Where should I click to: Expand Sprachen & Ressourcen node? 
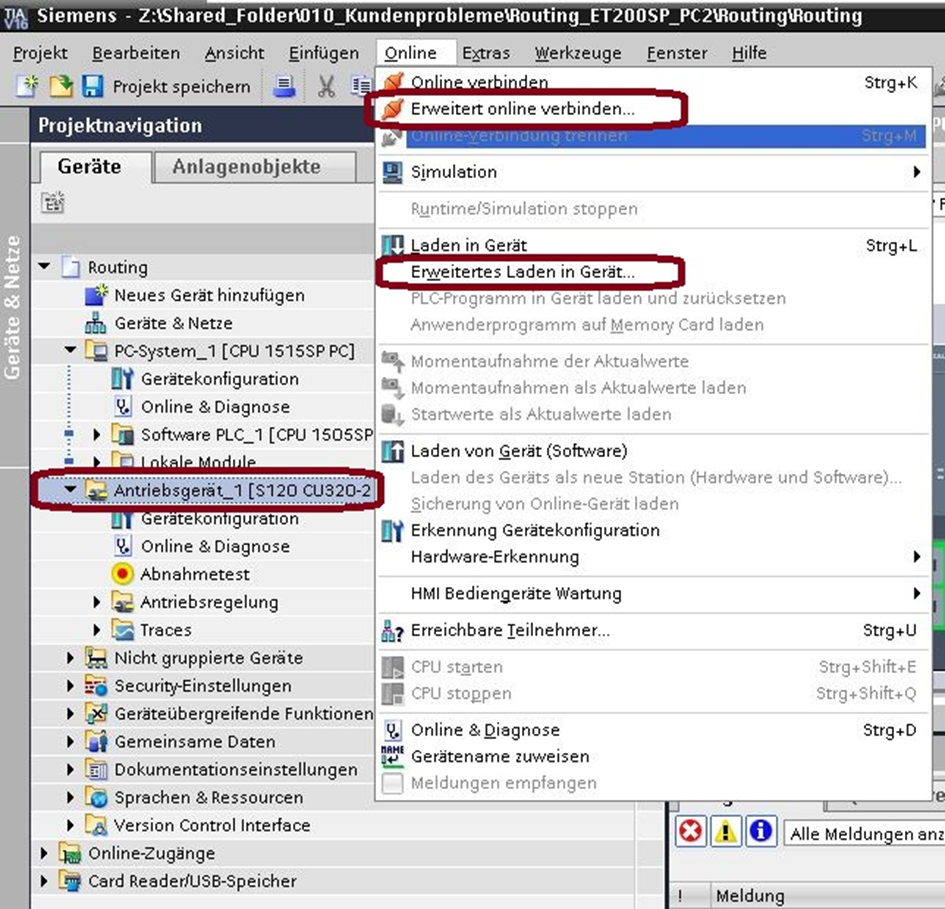click(x=71, y=797)
